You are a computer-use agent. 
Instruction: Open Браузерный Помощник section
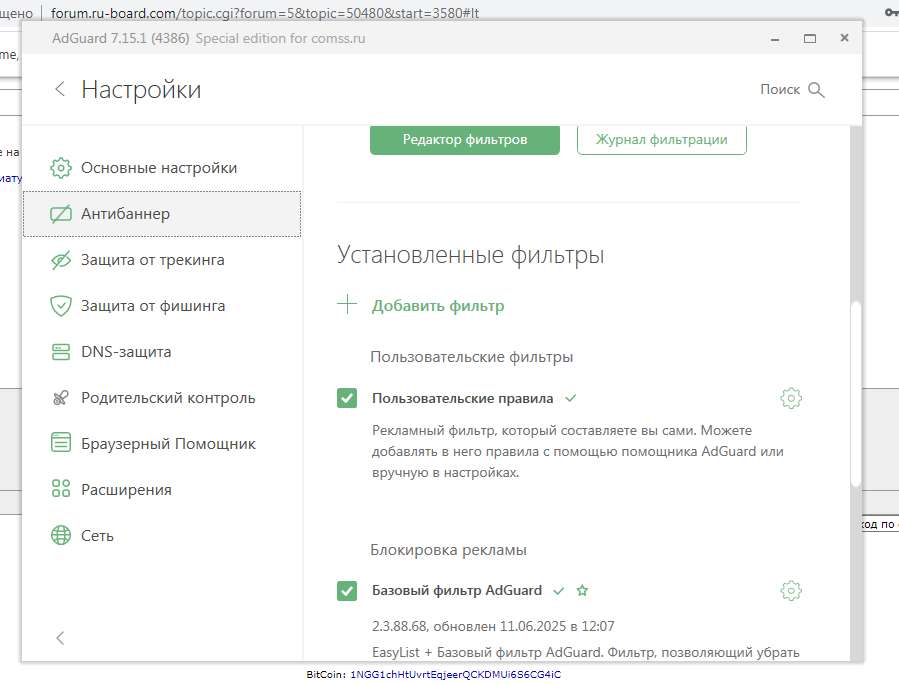[x=162, y=443]
